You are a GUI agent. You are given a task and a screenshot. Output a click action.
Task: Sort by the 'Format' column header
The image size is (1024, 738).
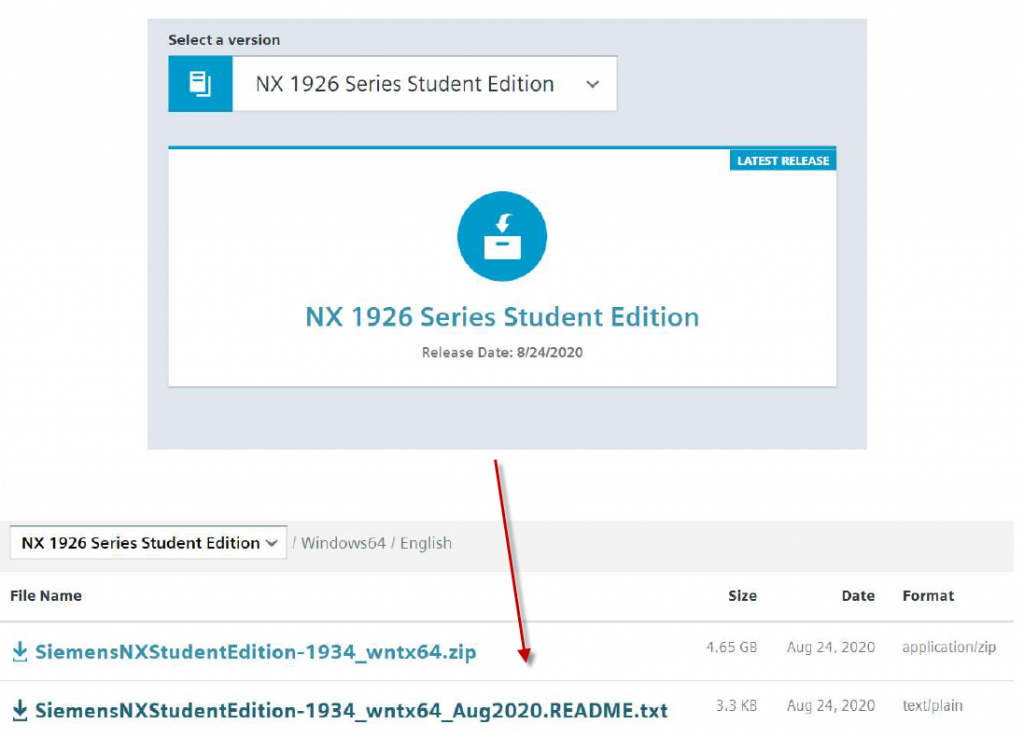[928, 596]
